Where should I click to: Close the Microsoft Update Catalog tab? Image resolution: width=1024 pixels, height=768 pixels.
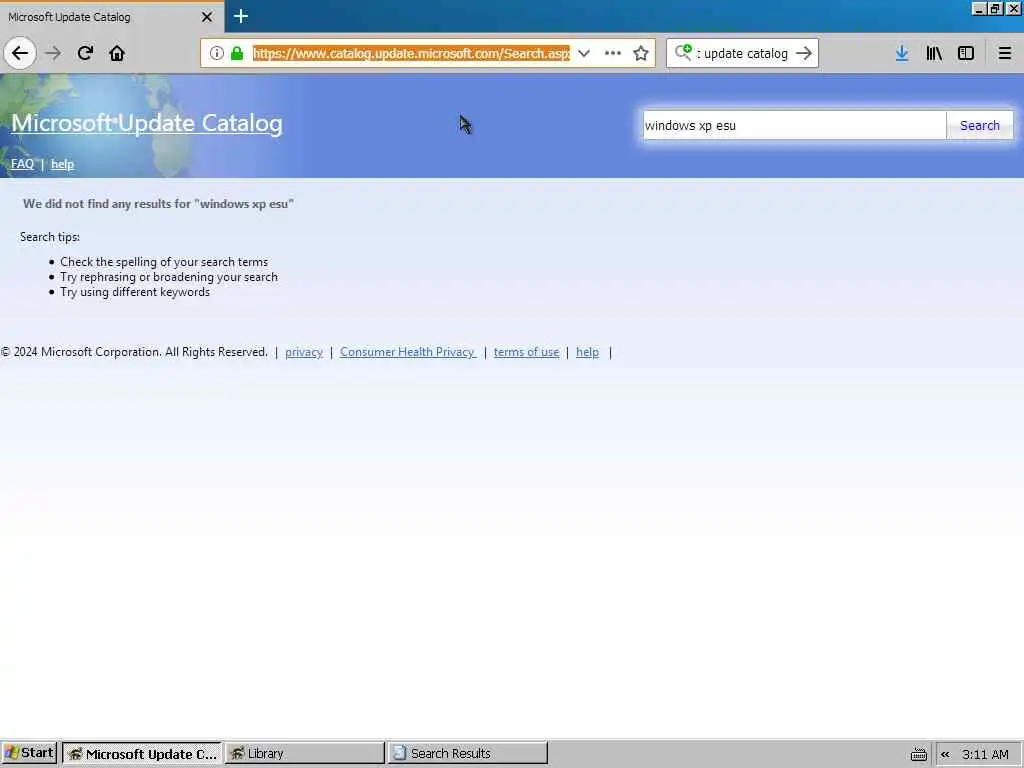[207, 17]
